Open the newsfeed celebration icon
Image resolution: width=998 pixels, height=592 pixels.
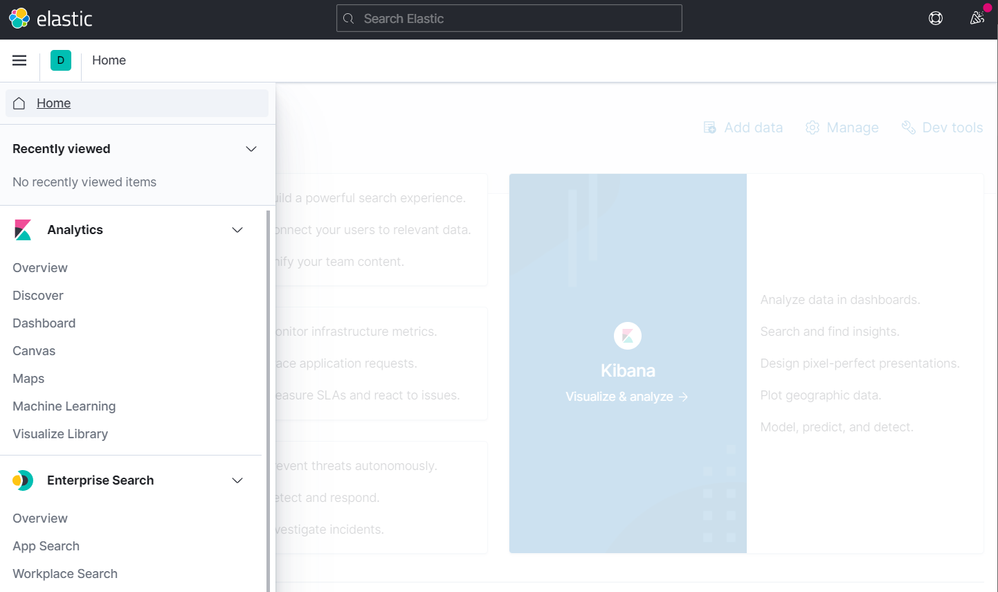pos(977,18)
